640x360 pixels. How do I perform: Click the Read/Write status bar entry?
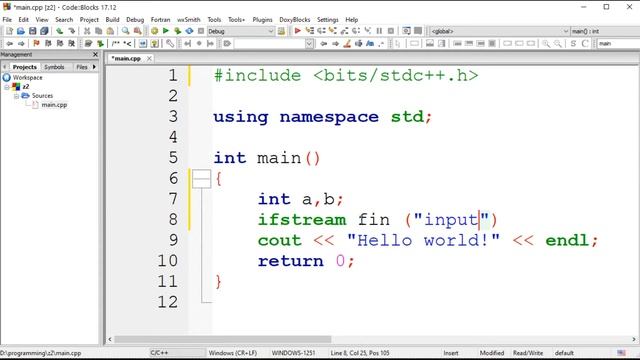[x=528, y=353]
